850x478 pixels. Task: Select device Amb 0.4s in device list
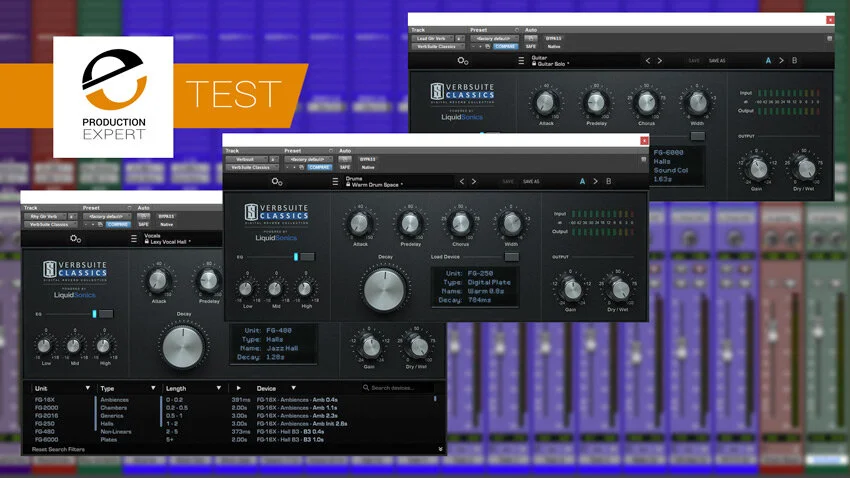tap(297, 400)
